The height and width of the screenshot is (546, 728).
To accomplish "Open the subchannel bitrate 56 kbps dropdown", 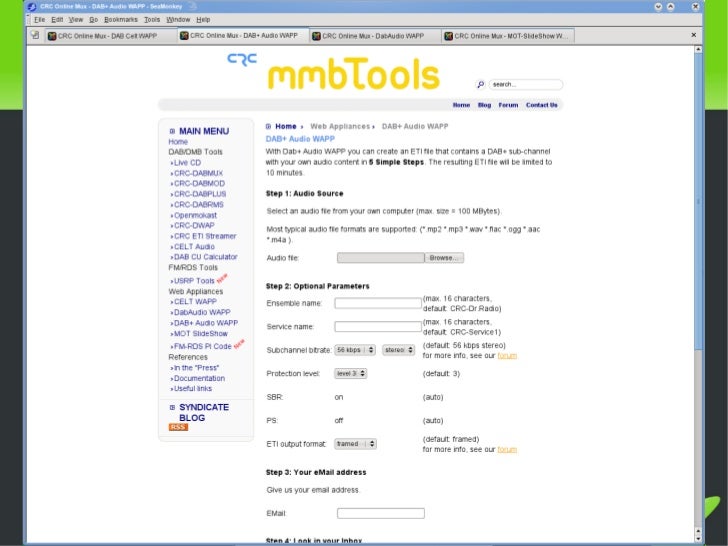I will pyautogui.click(x=355, y=350).
